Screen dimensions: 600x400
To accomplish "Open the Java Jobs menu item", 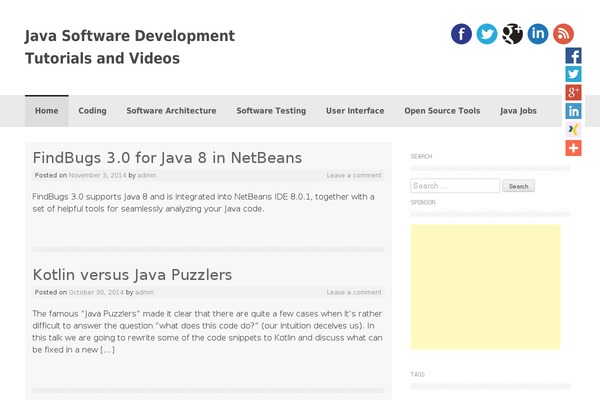I will point(518,111).
